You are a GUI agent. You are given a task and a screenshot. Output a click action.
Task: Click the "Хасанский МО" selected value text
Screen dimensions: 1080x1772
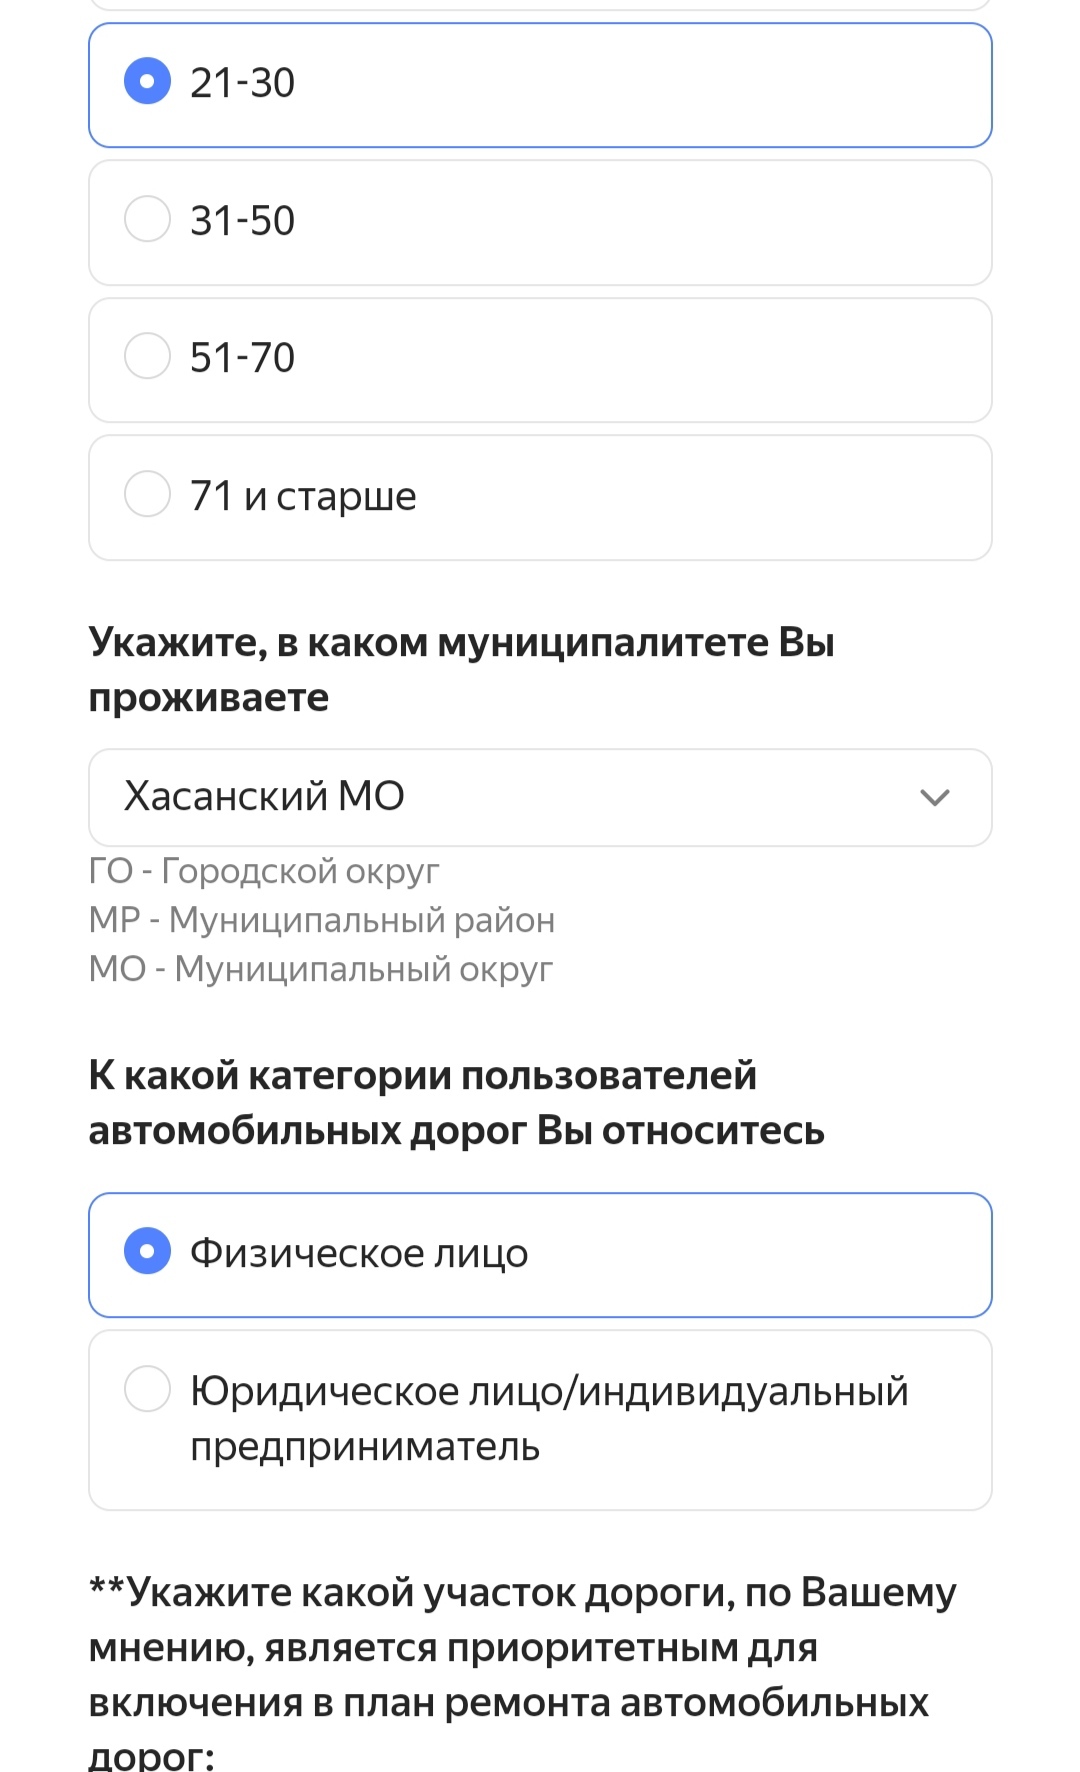pyautogui.click(x=264, y=796)
